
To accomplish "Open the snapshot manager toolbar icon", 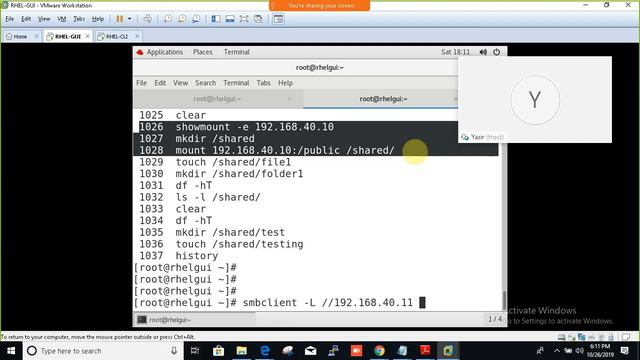I will [196, 19].
